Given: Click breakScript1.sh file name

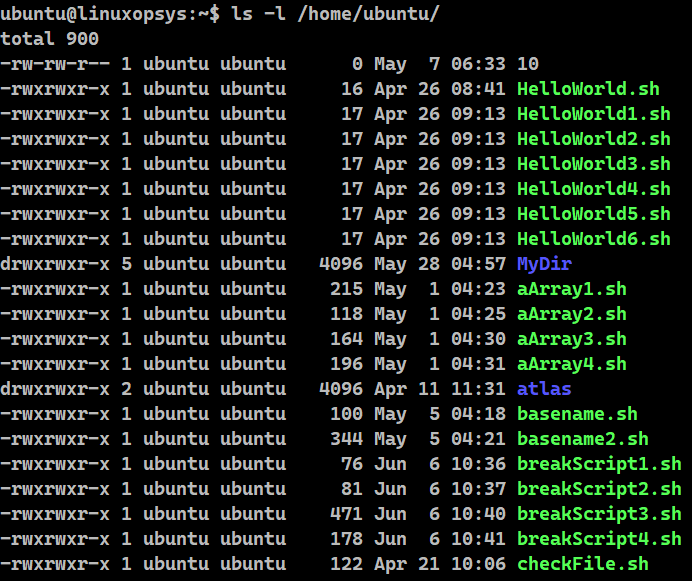Looking at the screenshot, I should coord(599,464).
